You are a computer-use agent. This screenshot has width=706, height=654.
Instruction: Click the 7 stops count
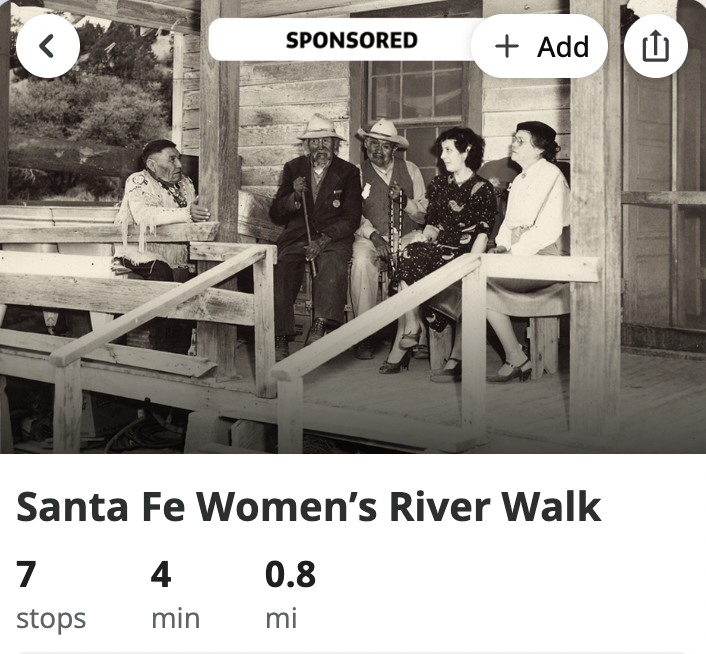tap(27, 575)
